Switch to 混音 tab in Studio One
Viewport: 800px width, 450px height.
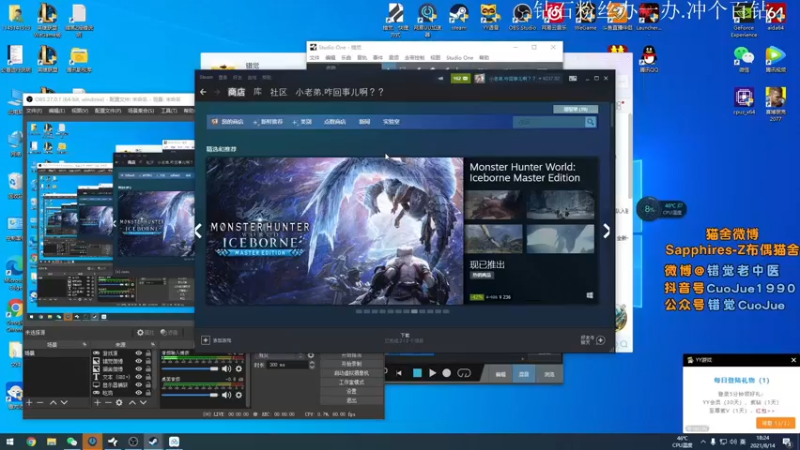[x=523, y=374]
